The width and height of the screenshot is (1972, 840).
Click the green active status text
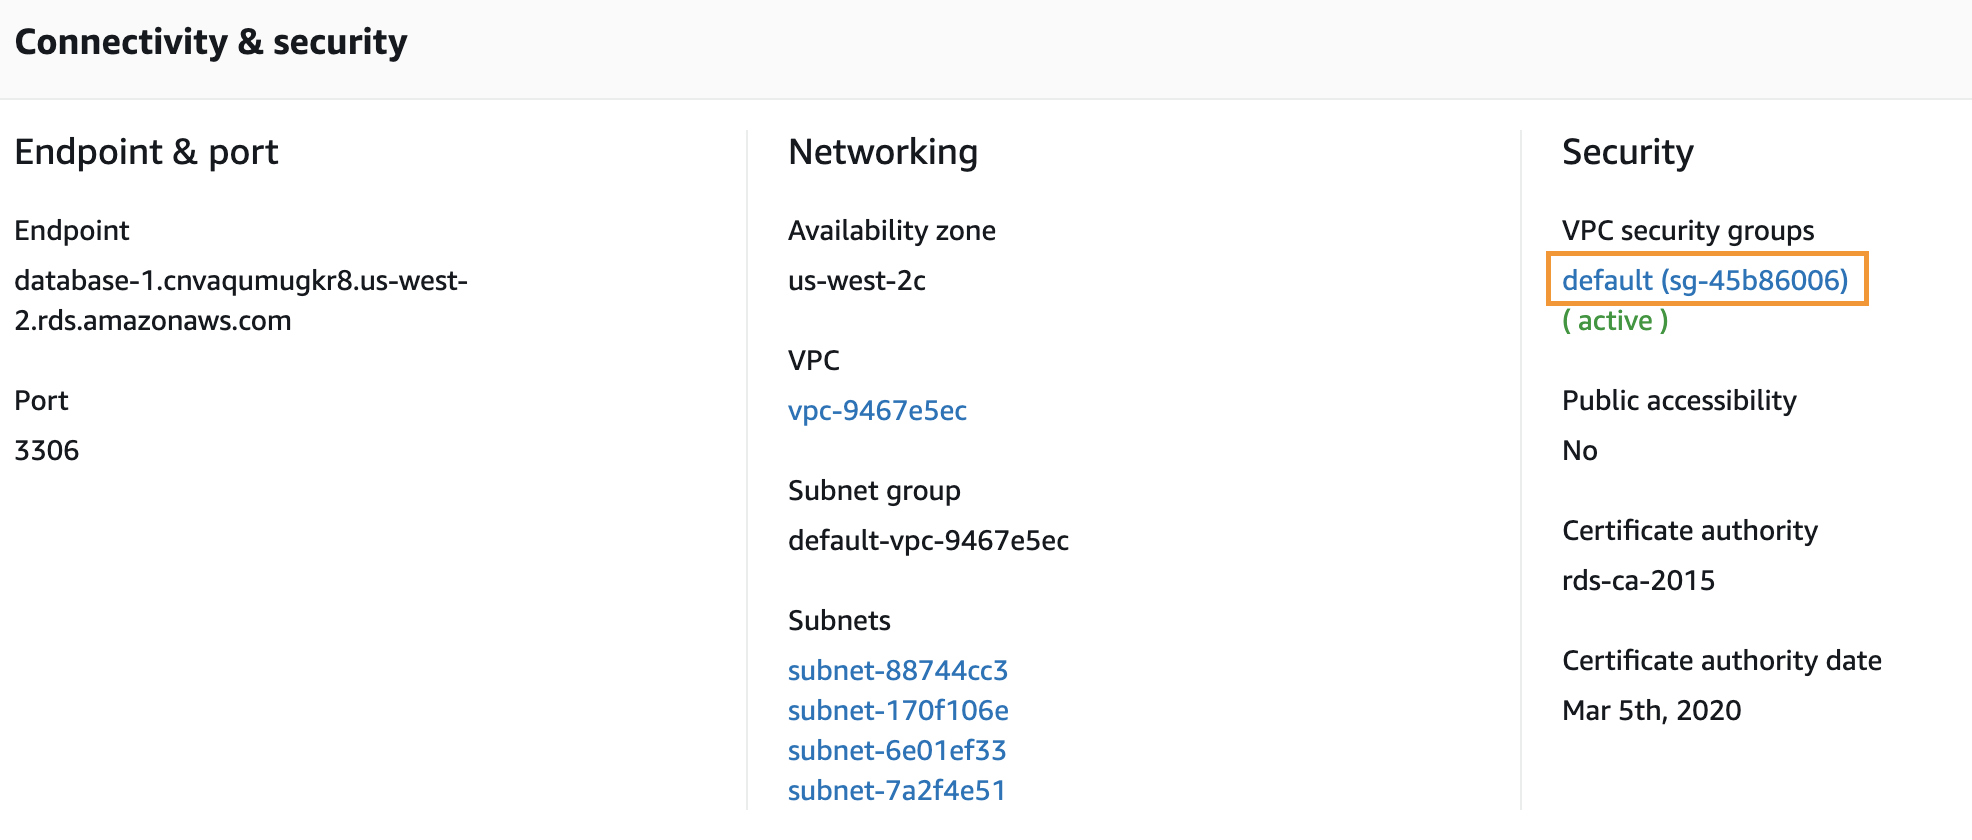(x=1615, y=320)
